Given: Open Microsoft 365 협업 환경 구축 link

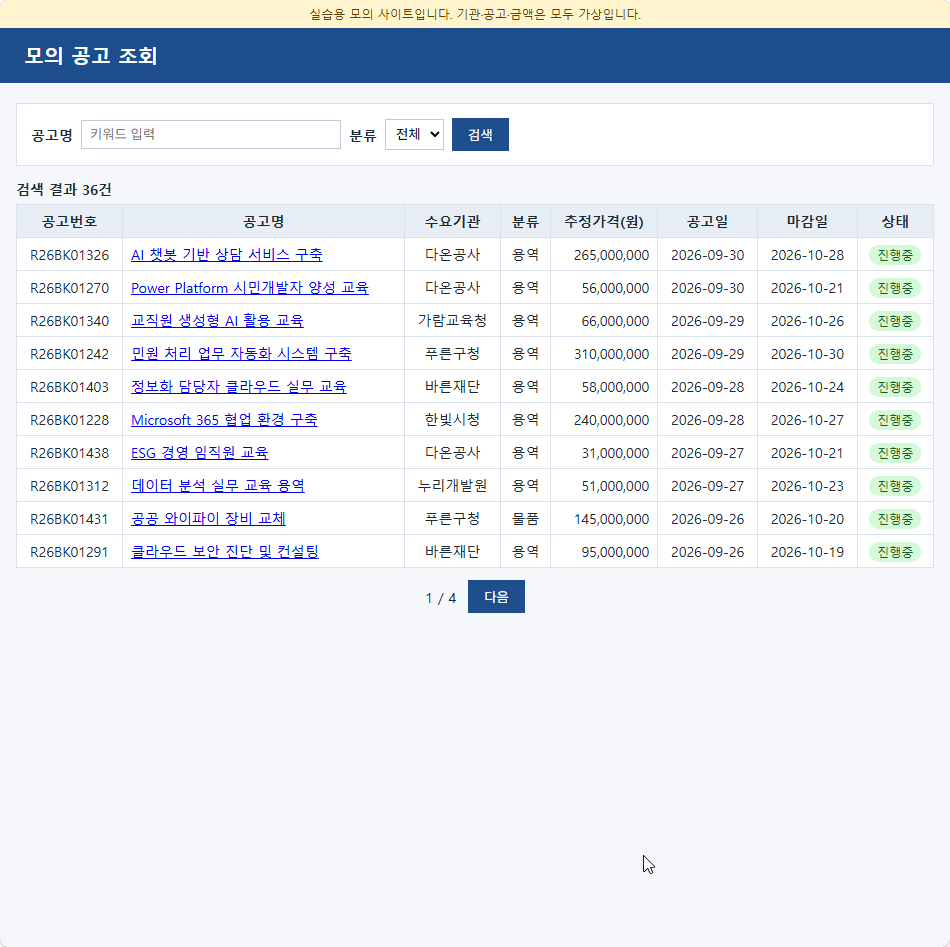Looking at the screenshot, I should click(224, 420).
